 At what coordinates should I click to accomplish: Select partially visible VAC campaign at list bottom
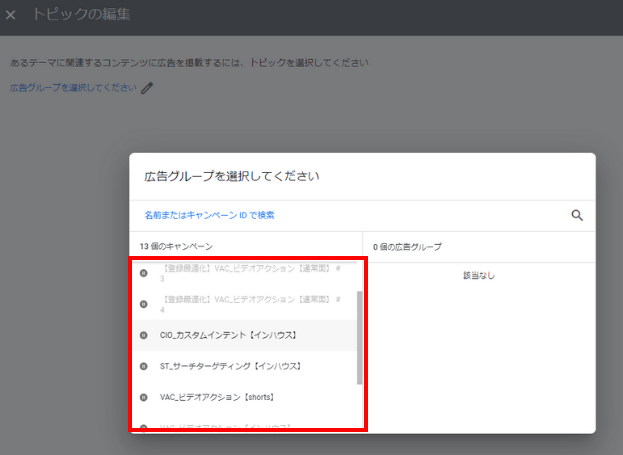coord(225,427)
